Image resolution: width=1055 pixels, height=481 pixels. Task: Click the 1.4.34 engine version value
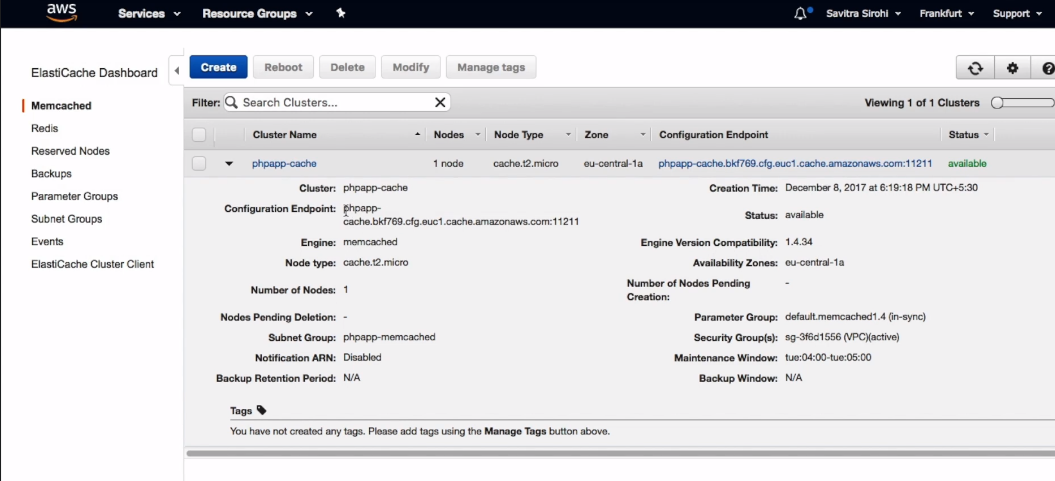(x=798, y=242)
